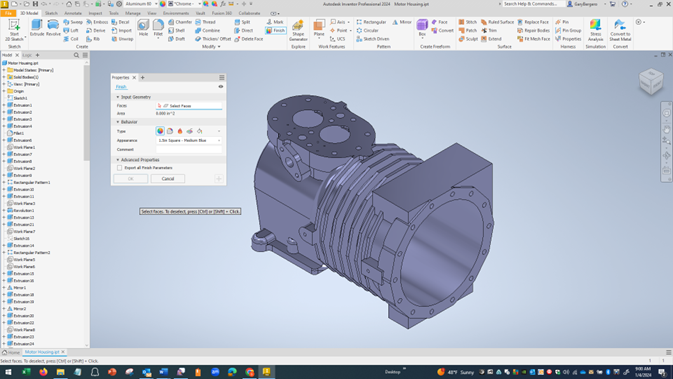This screenshot has width=673, height=379.
Task: Open the Annotate ribbon tab
Action: coord(73,13)
